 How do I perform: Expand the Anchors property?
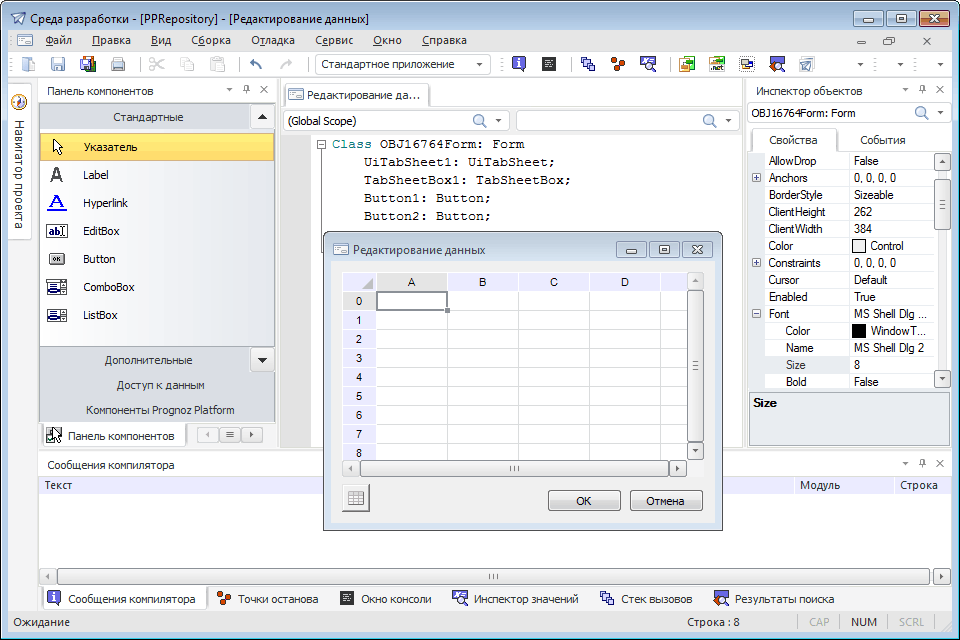click(x=757, y=178)
